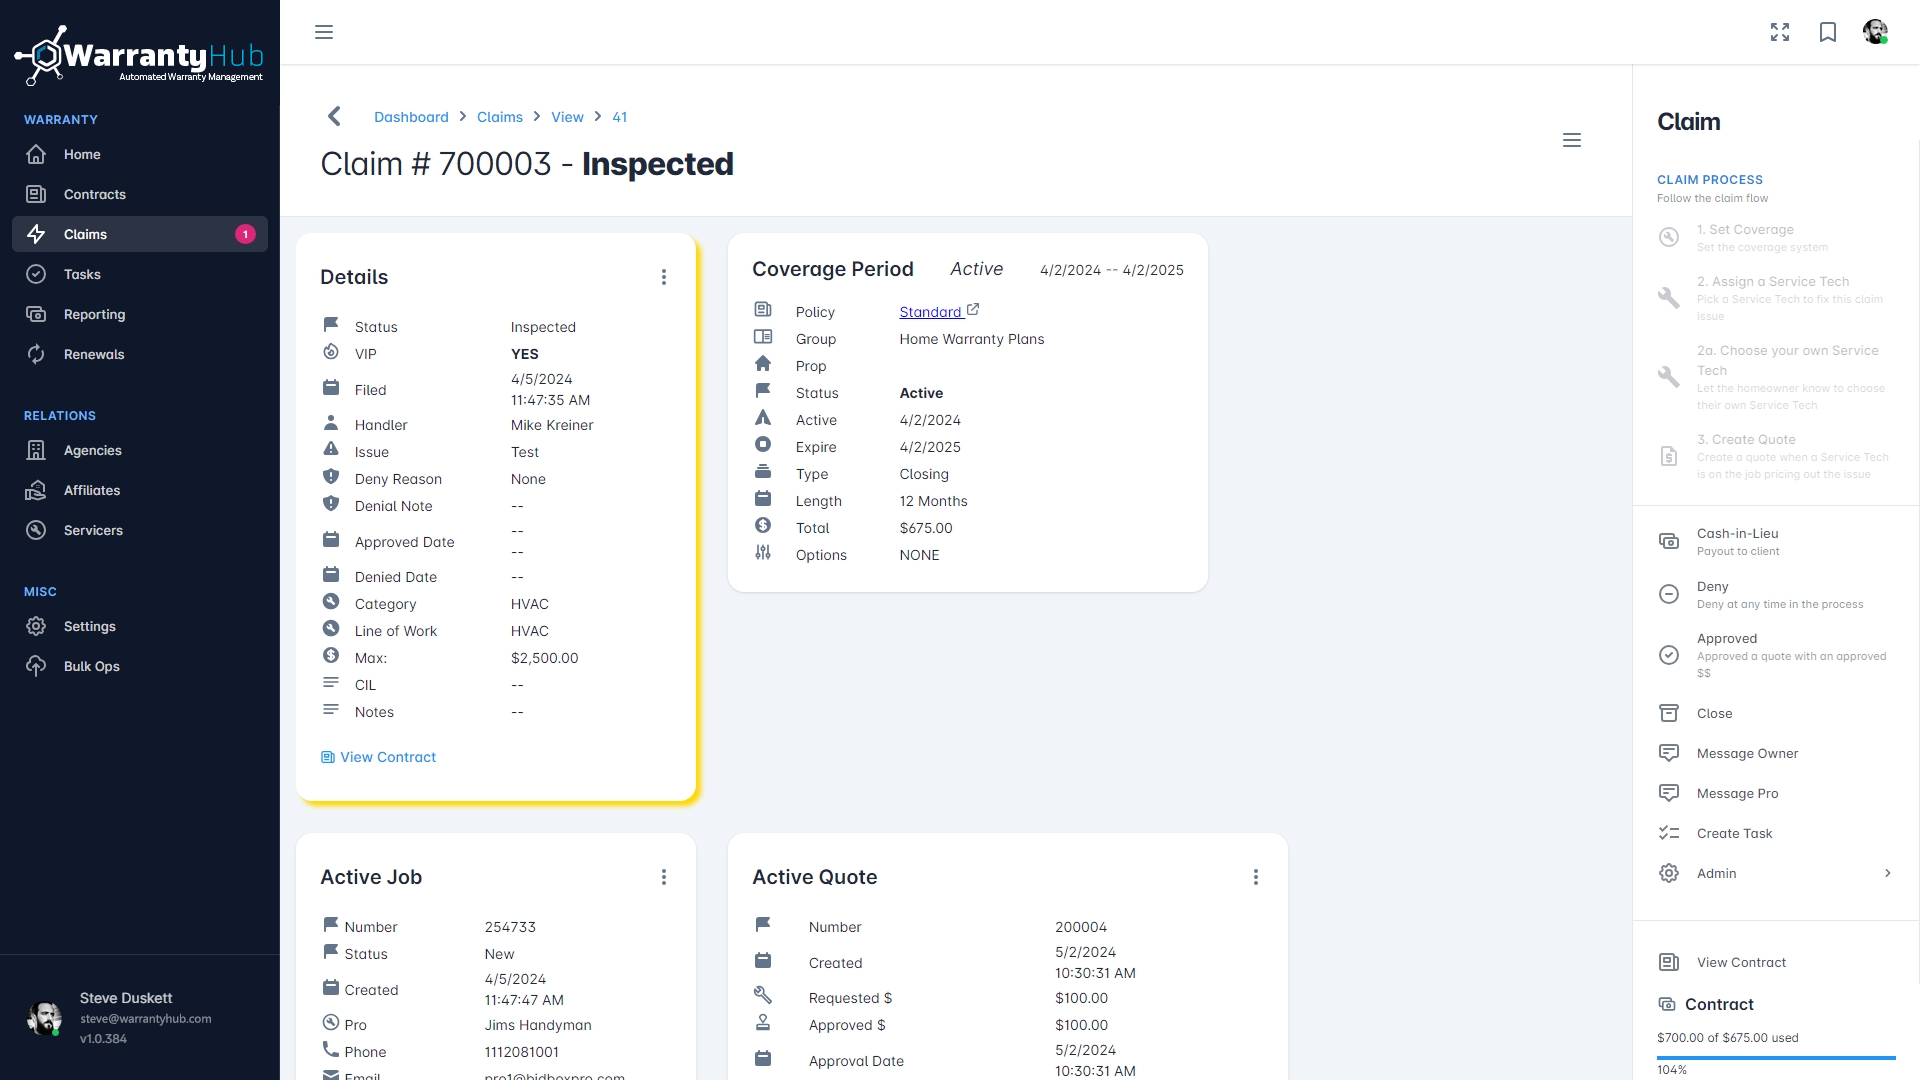The image size is (1920, 1080).
Task: Open the Claims section in the sidebar
Action: (x=84, y=234)
